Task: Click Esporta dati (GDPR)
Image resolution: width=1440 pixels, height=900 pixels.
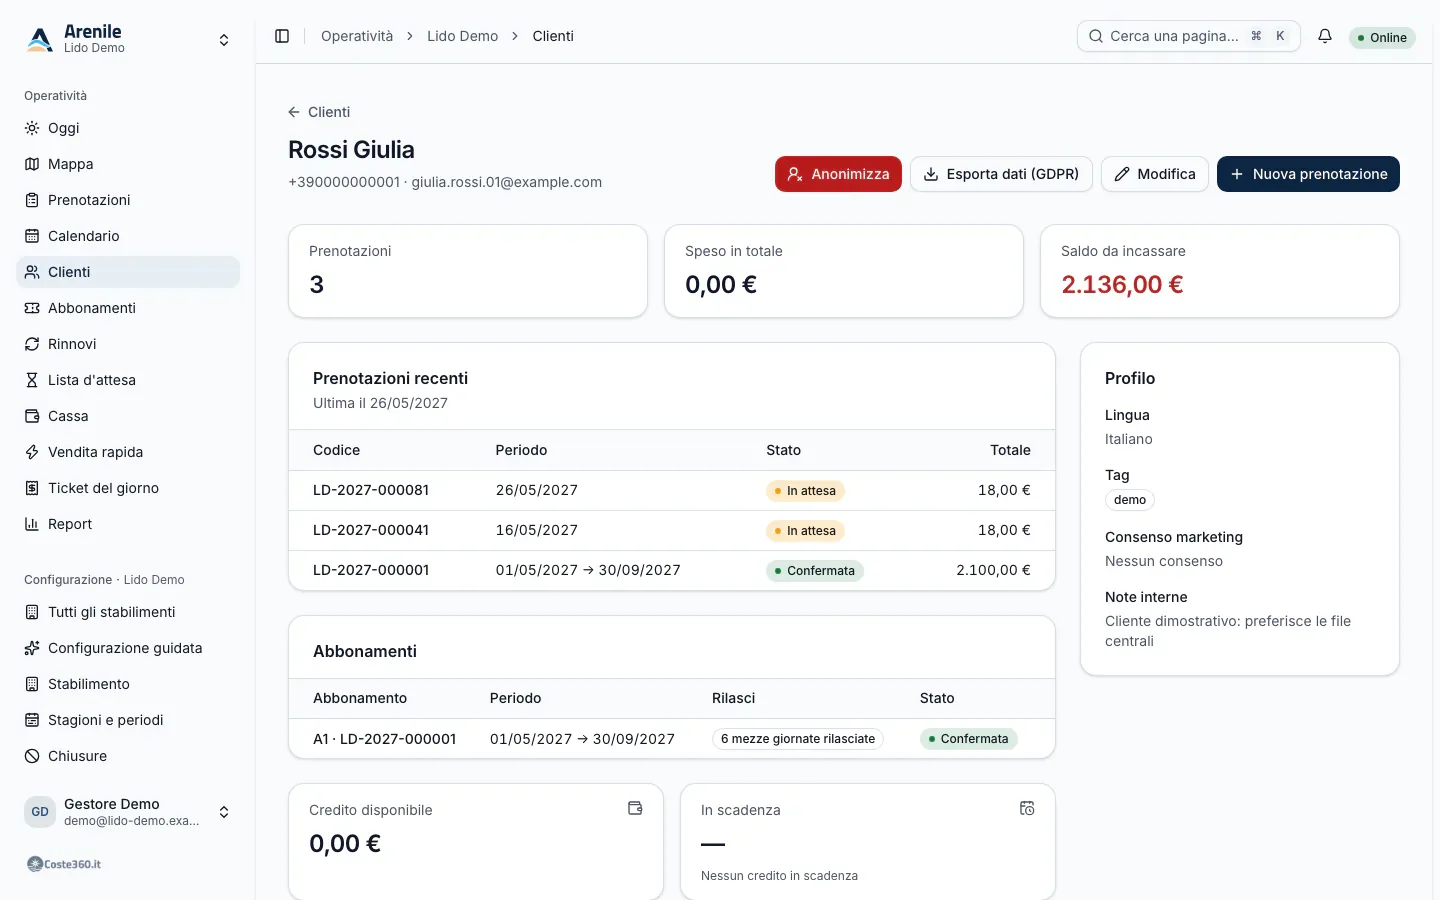Action: click(1001, 174)
